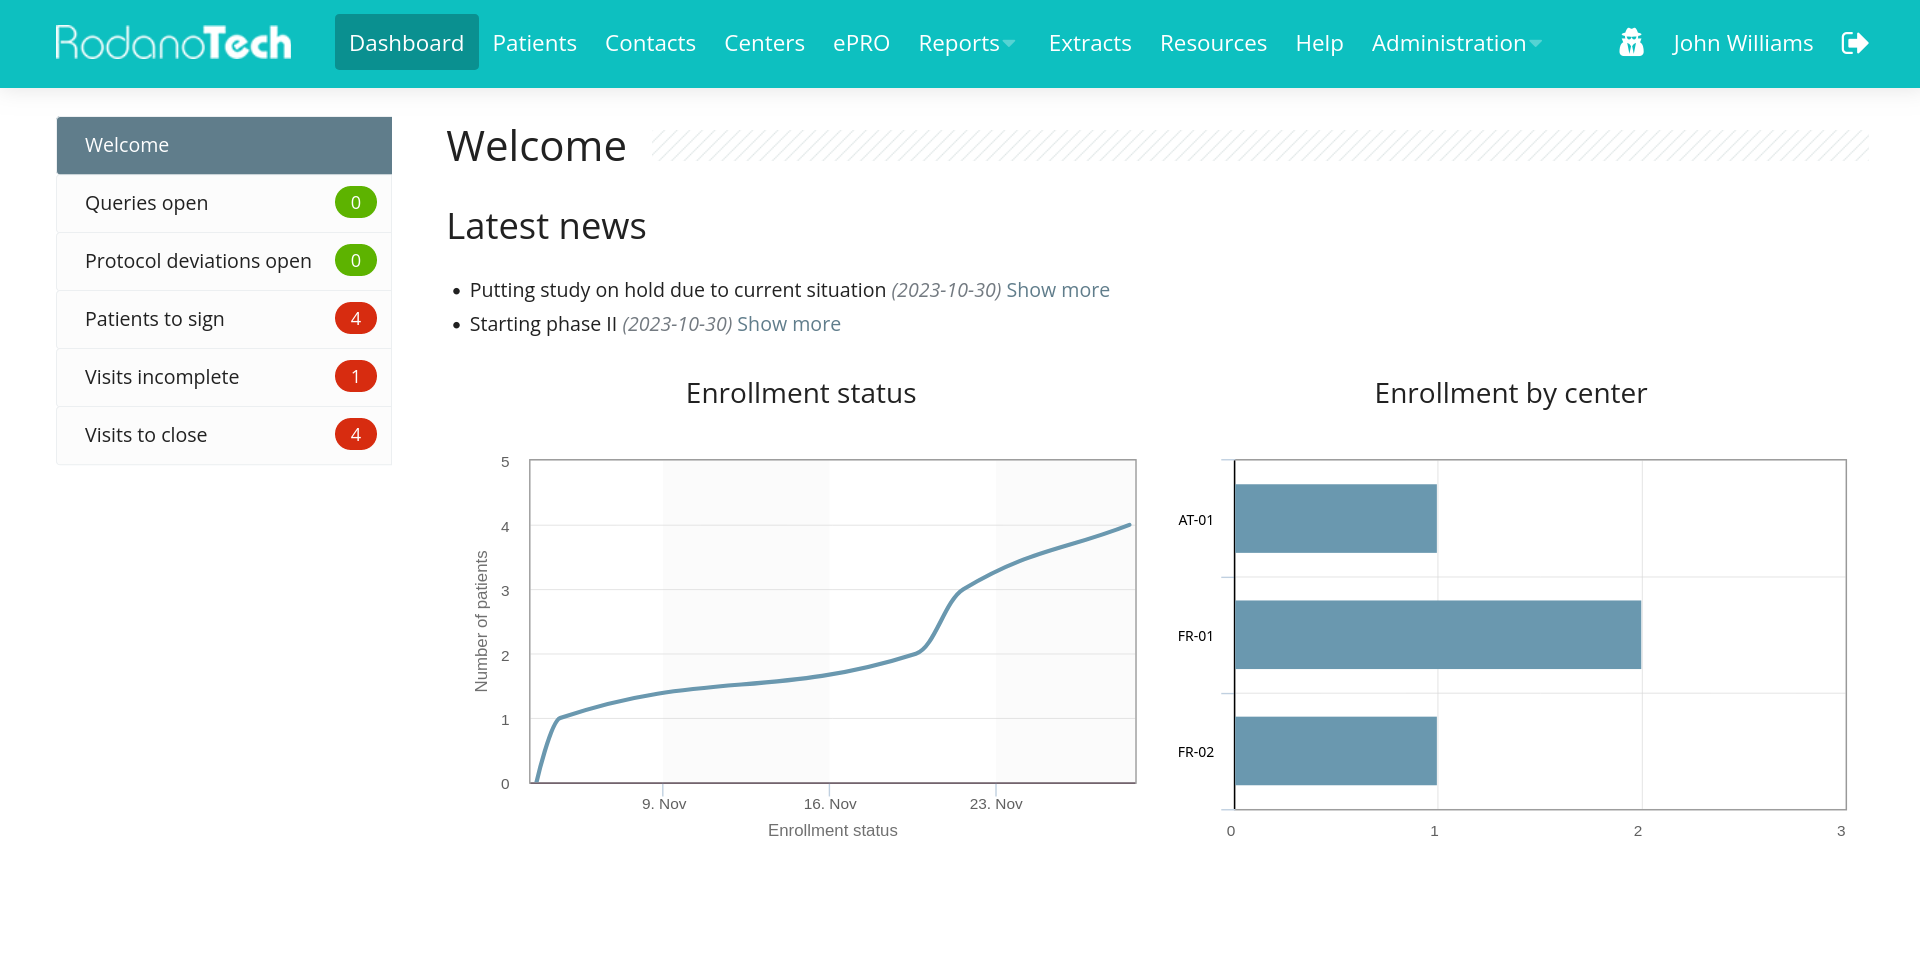This screenshot has height=976, width=1920.
Task: Expand the Administration dropdown menu
Action: [x=1455, y=43]
